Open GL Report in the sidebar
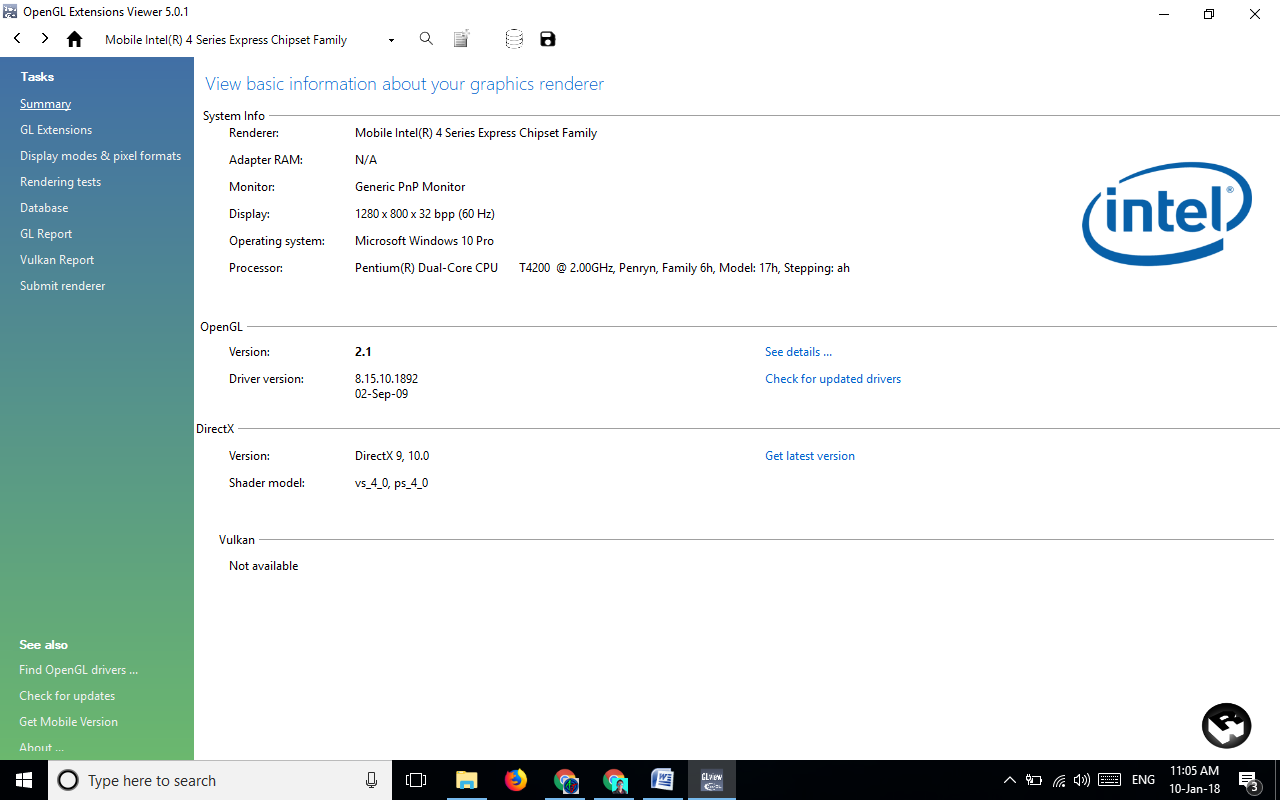This screenshot has width=1280, height=800. point(46,234)
